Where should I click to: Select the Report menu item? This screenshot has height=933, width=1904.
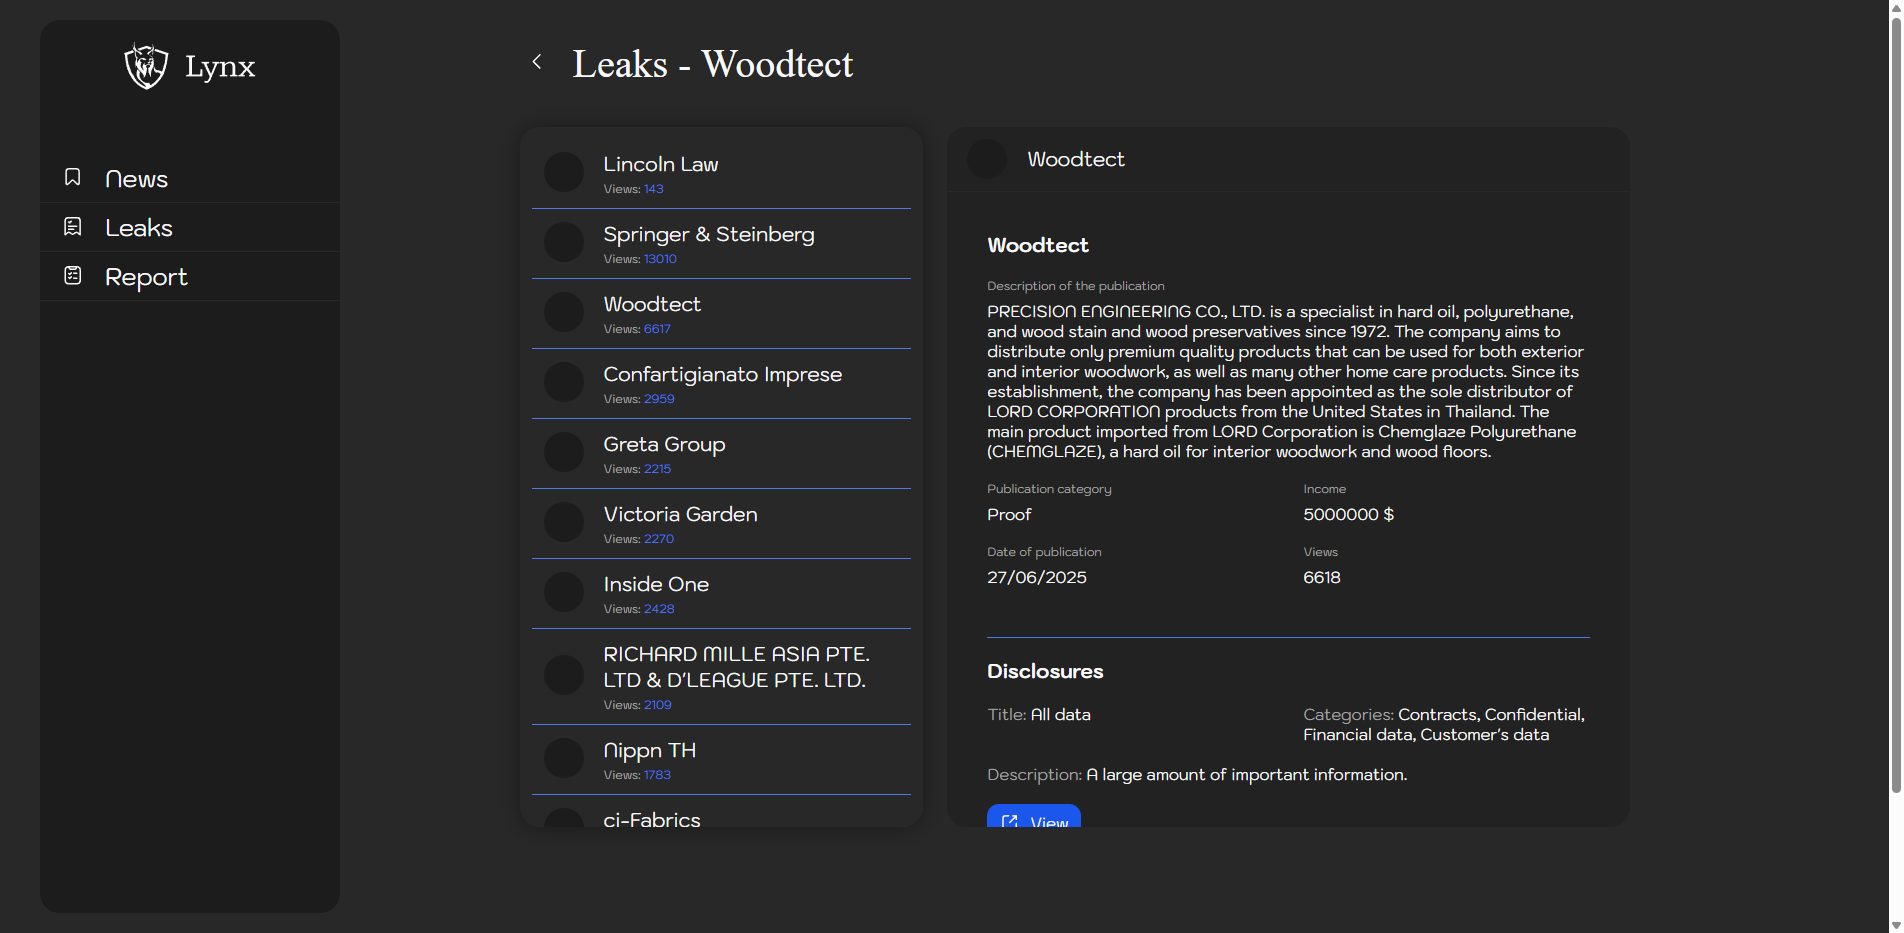pyautogui.click(x=146, y=277)
